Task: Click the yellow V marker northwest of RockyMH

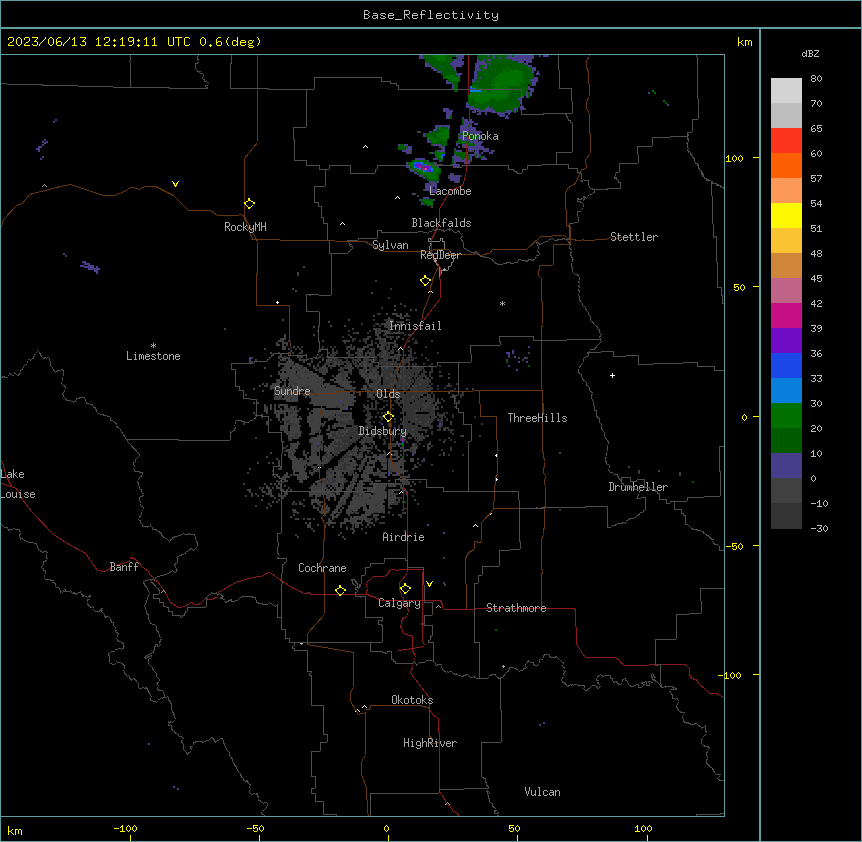Action: tap(175, 184)
